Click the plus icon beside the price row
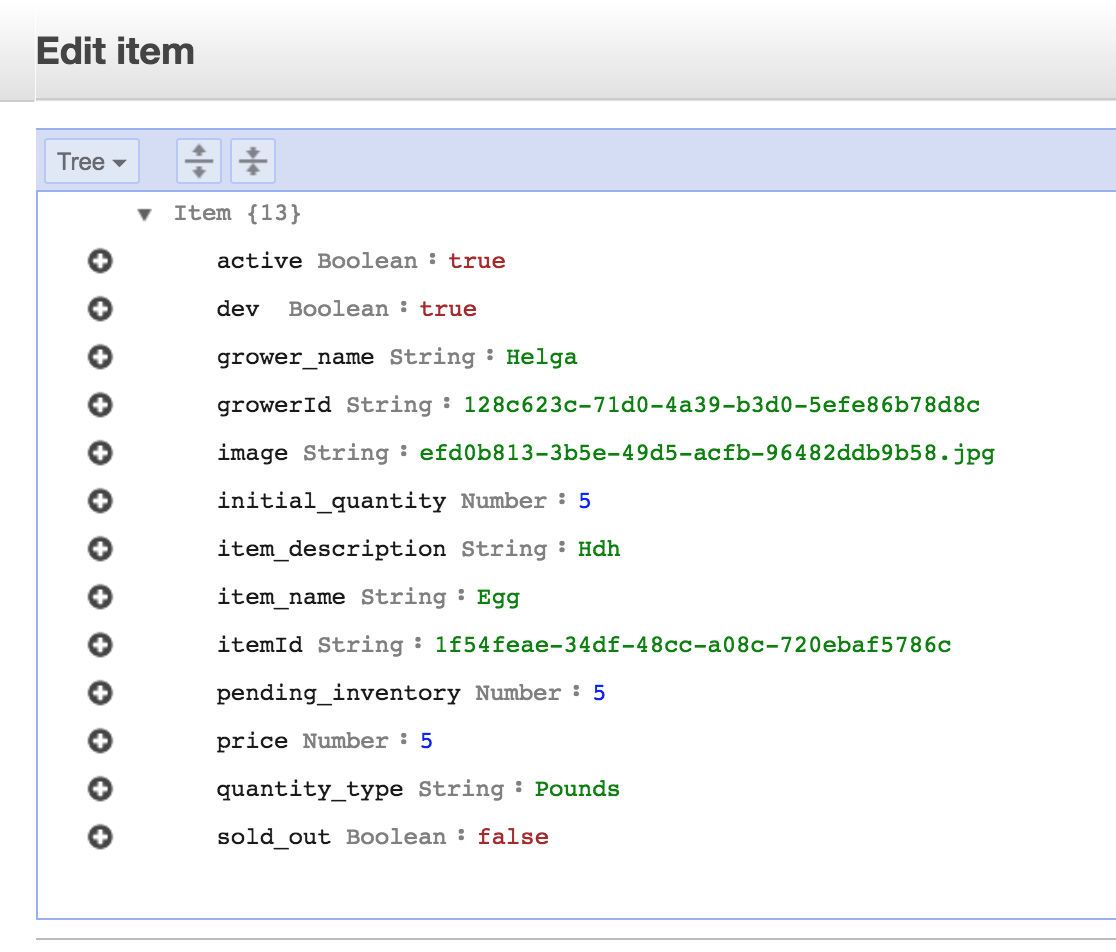This screenshot has width=1116, height=952. pyautogui.click(x=100, y=741)
